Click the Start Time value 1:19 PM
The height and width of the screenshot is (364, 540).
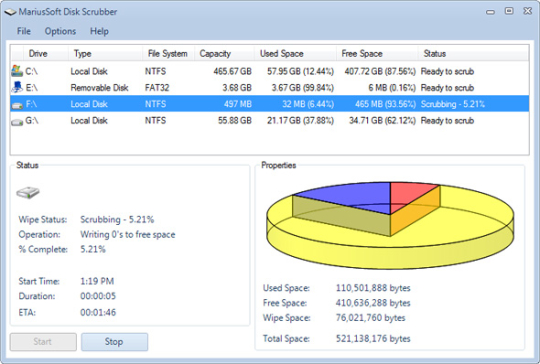(x=97, y=281)
